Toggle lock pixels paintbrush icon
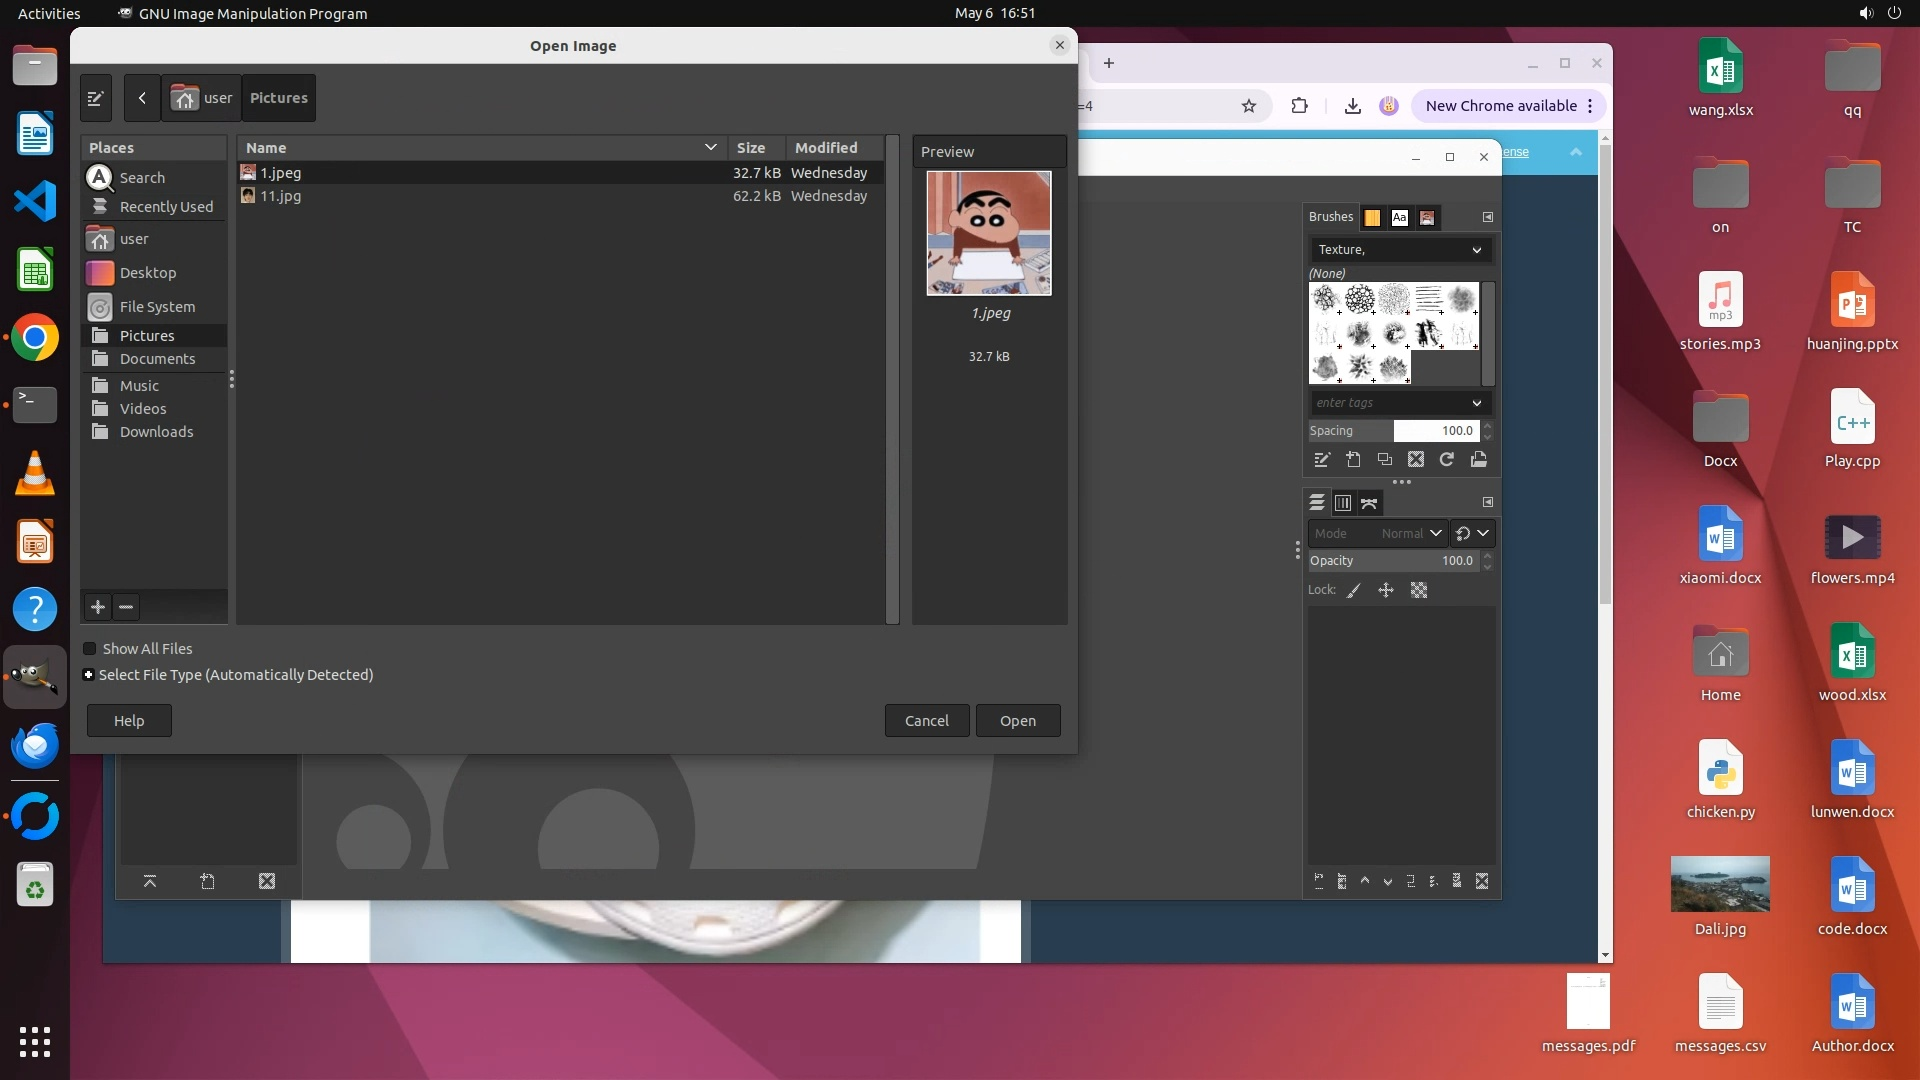Viewport: 1920px width, 1080px height. [x=1353, y=591]
